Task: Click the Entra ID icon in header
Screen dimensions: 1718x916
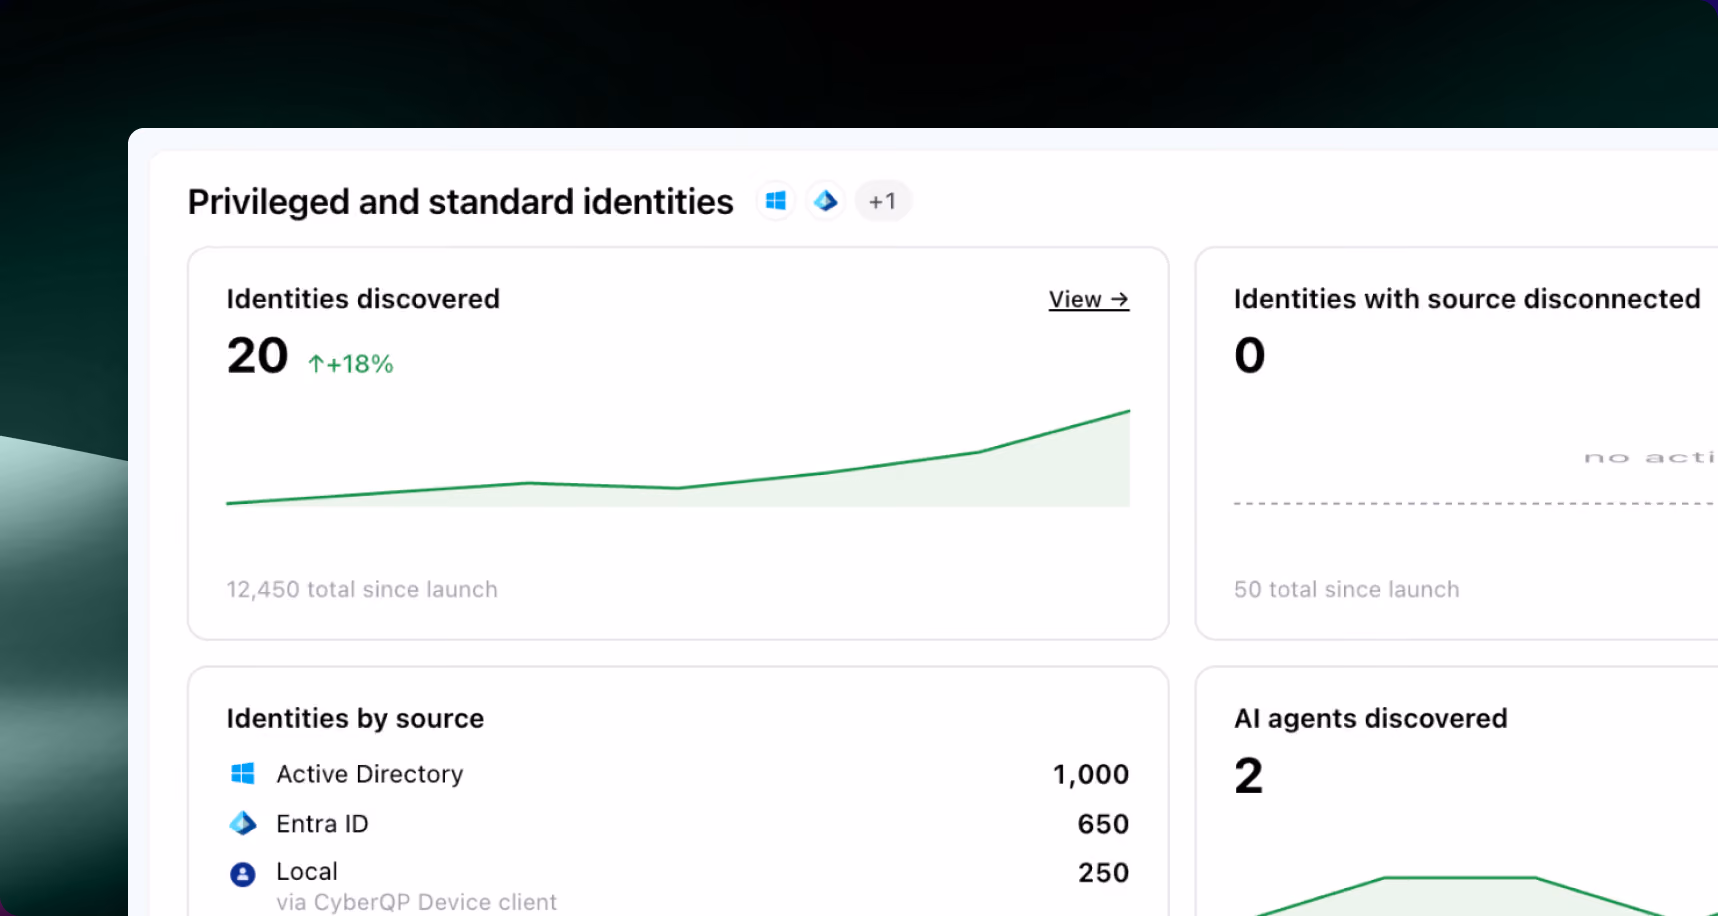Action: 825,201
